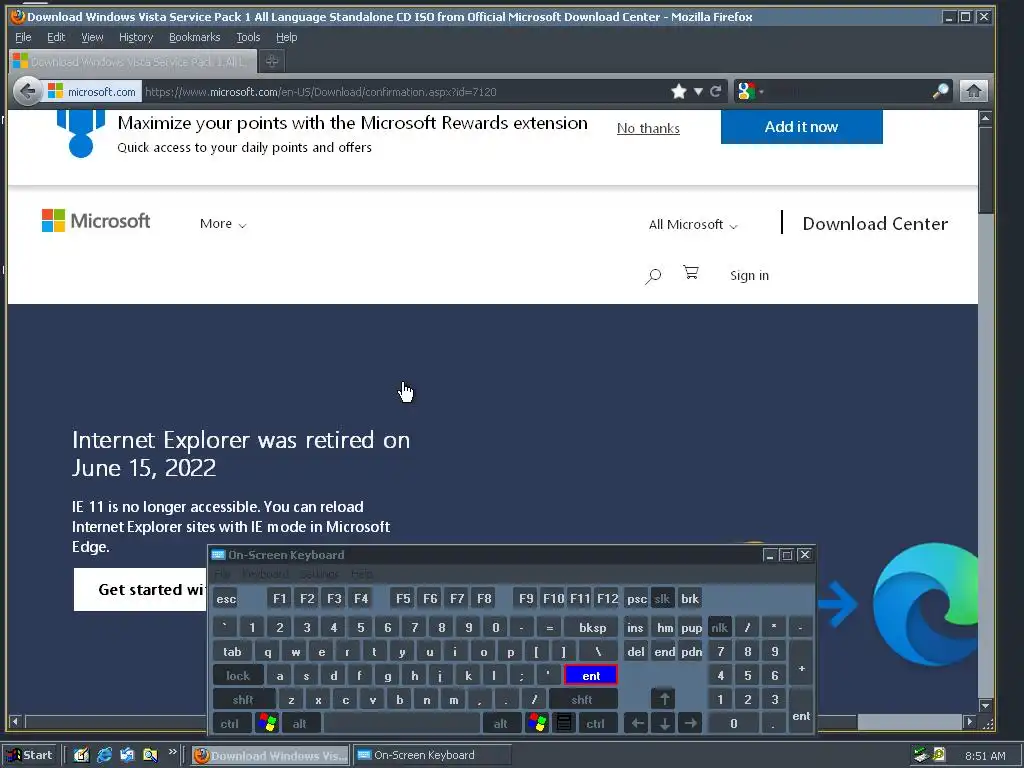Click the del key on On-Screen Keyboard

pyautogui.click(x=635, y=651)
